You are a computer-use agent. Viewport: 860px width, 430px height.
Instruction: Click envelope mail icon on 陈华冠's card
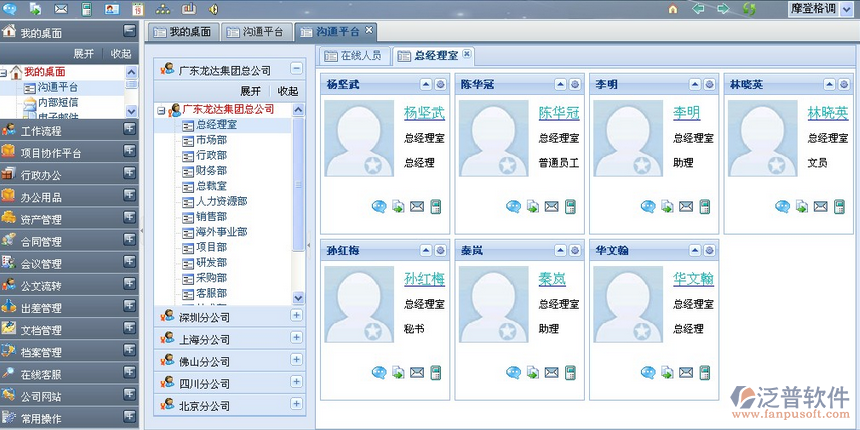pyautogui.click(x=551, y=207)
